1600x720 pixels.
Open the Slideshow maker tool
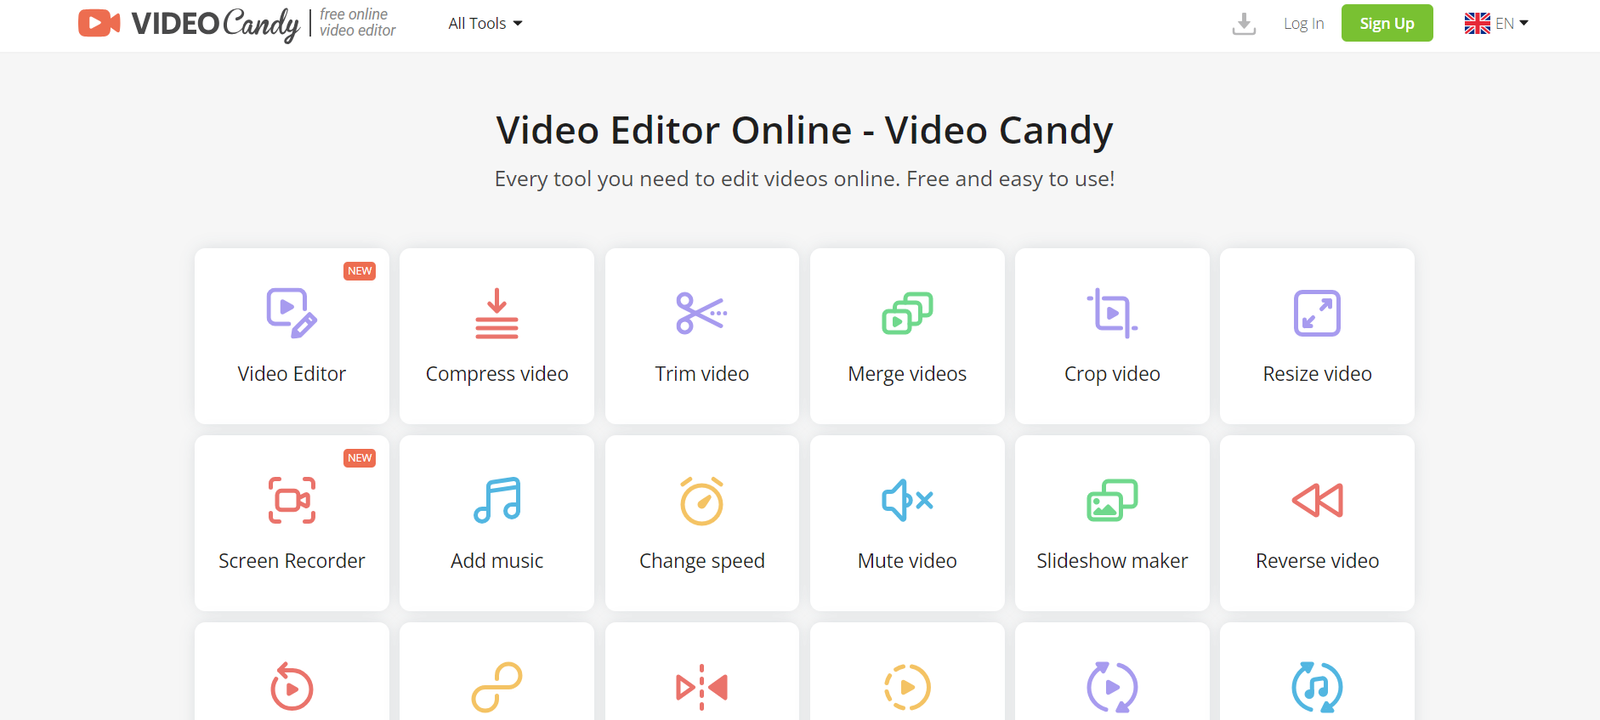tap(1112, 523)
